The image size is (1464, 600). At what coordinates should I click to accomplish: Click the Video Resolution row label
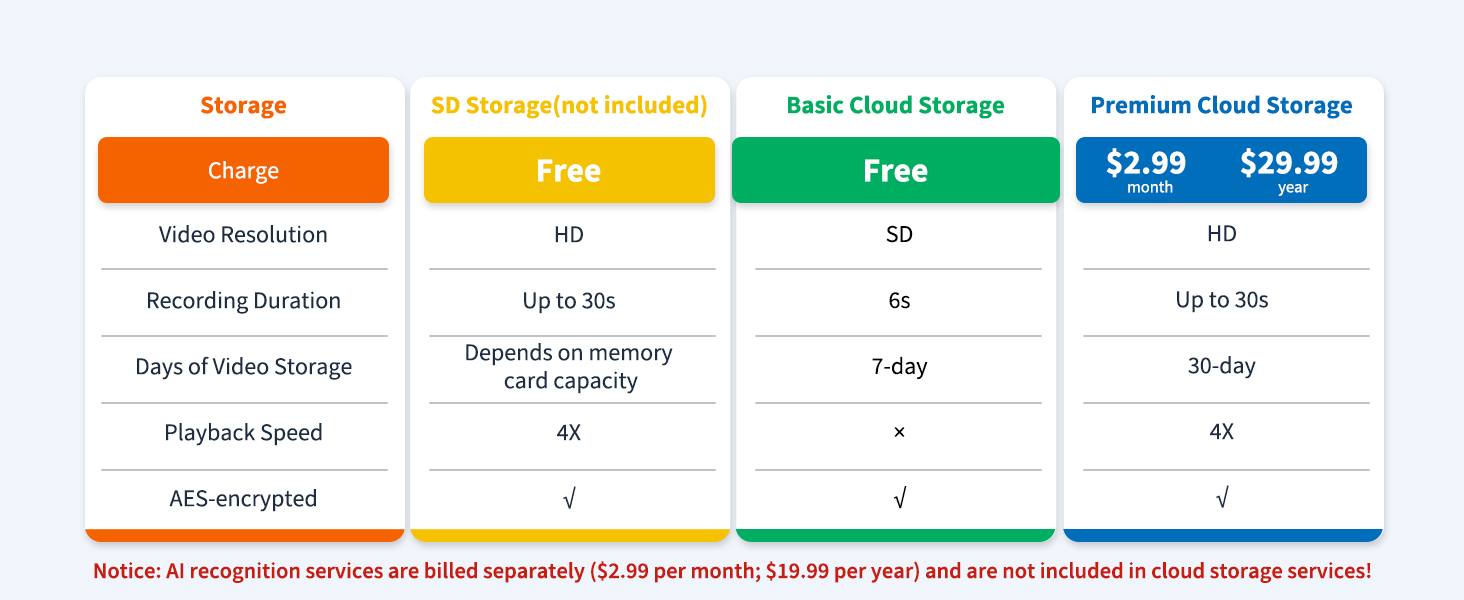tap(243, 234)
